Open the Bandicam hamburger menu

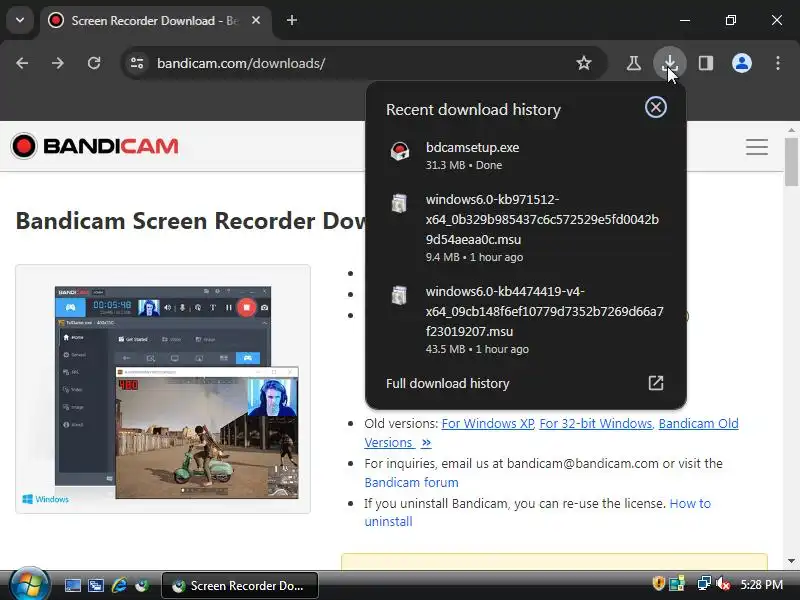pyautogui.click(x=757, y=147)
